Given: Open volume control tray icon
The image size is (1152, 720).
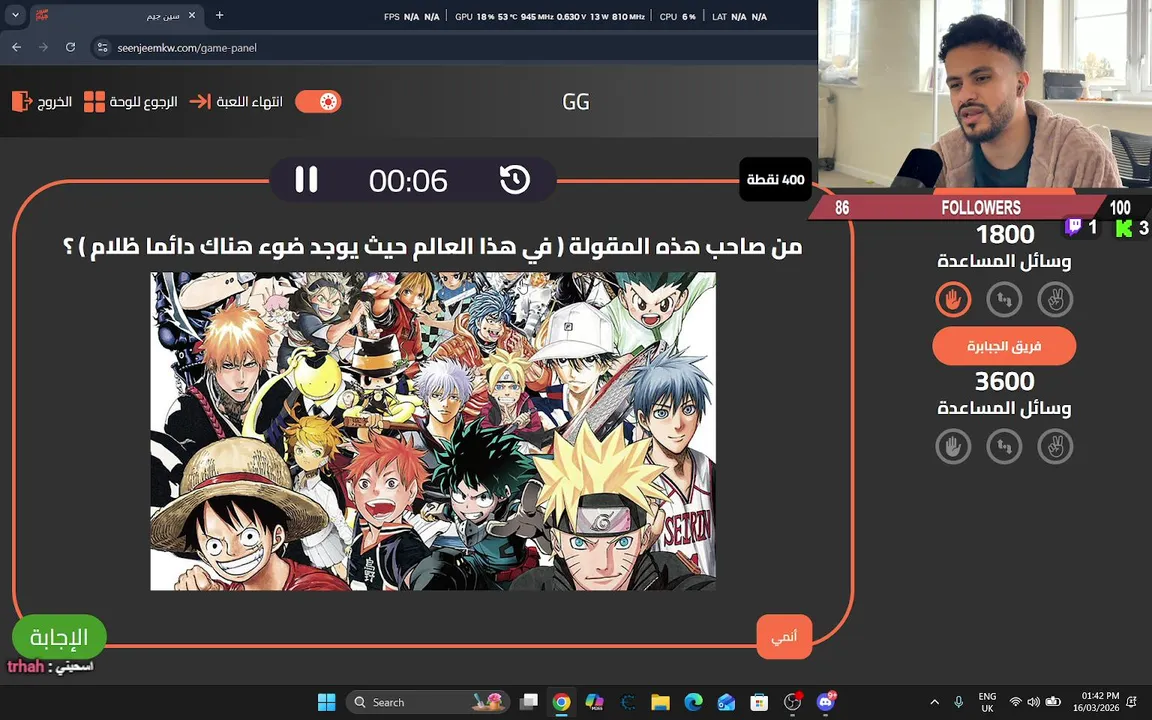Looking at the screenshot, I should [x=1034, y=702].
